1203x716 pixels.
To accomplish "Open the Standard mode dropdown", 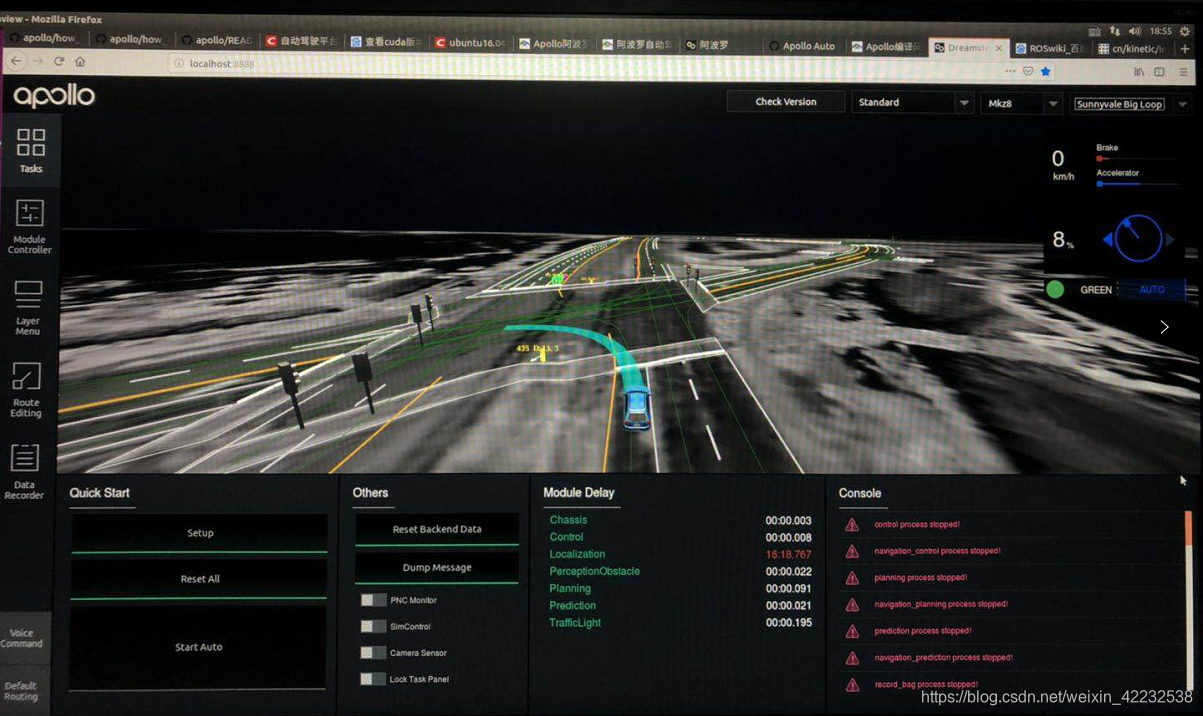I will [911, 102].
